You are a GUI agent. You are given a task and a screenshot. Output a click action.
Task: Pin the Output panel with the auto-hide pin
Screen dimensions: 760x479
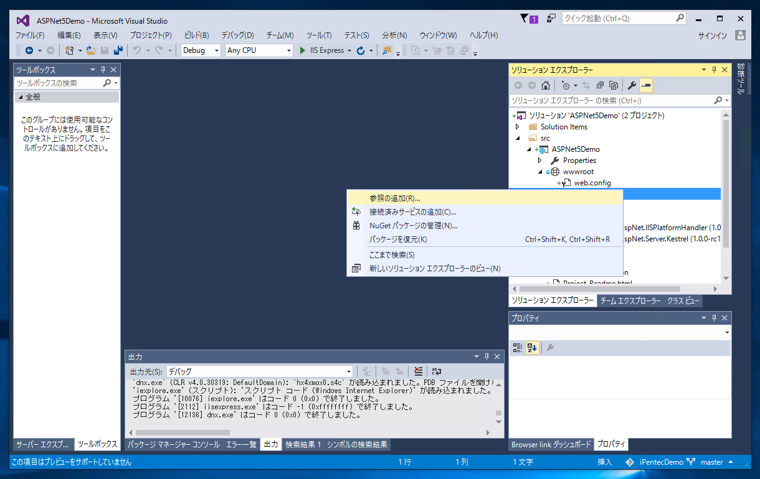pos(487,356)
